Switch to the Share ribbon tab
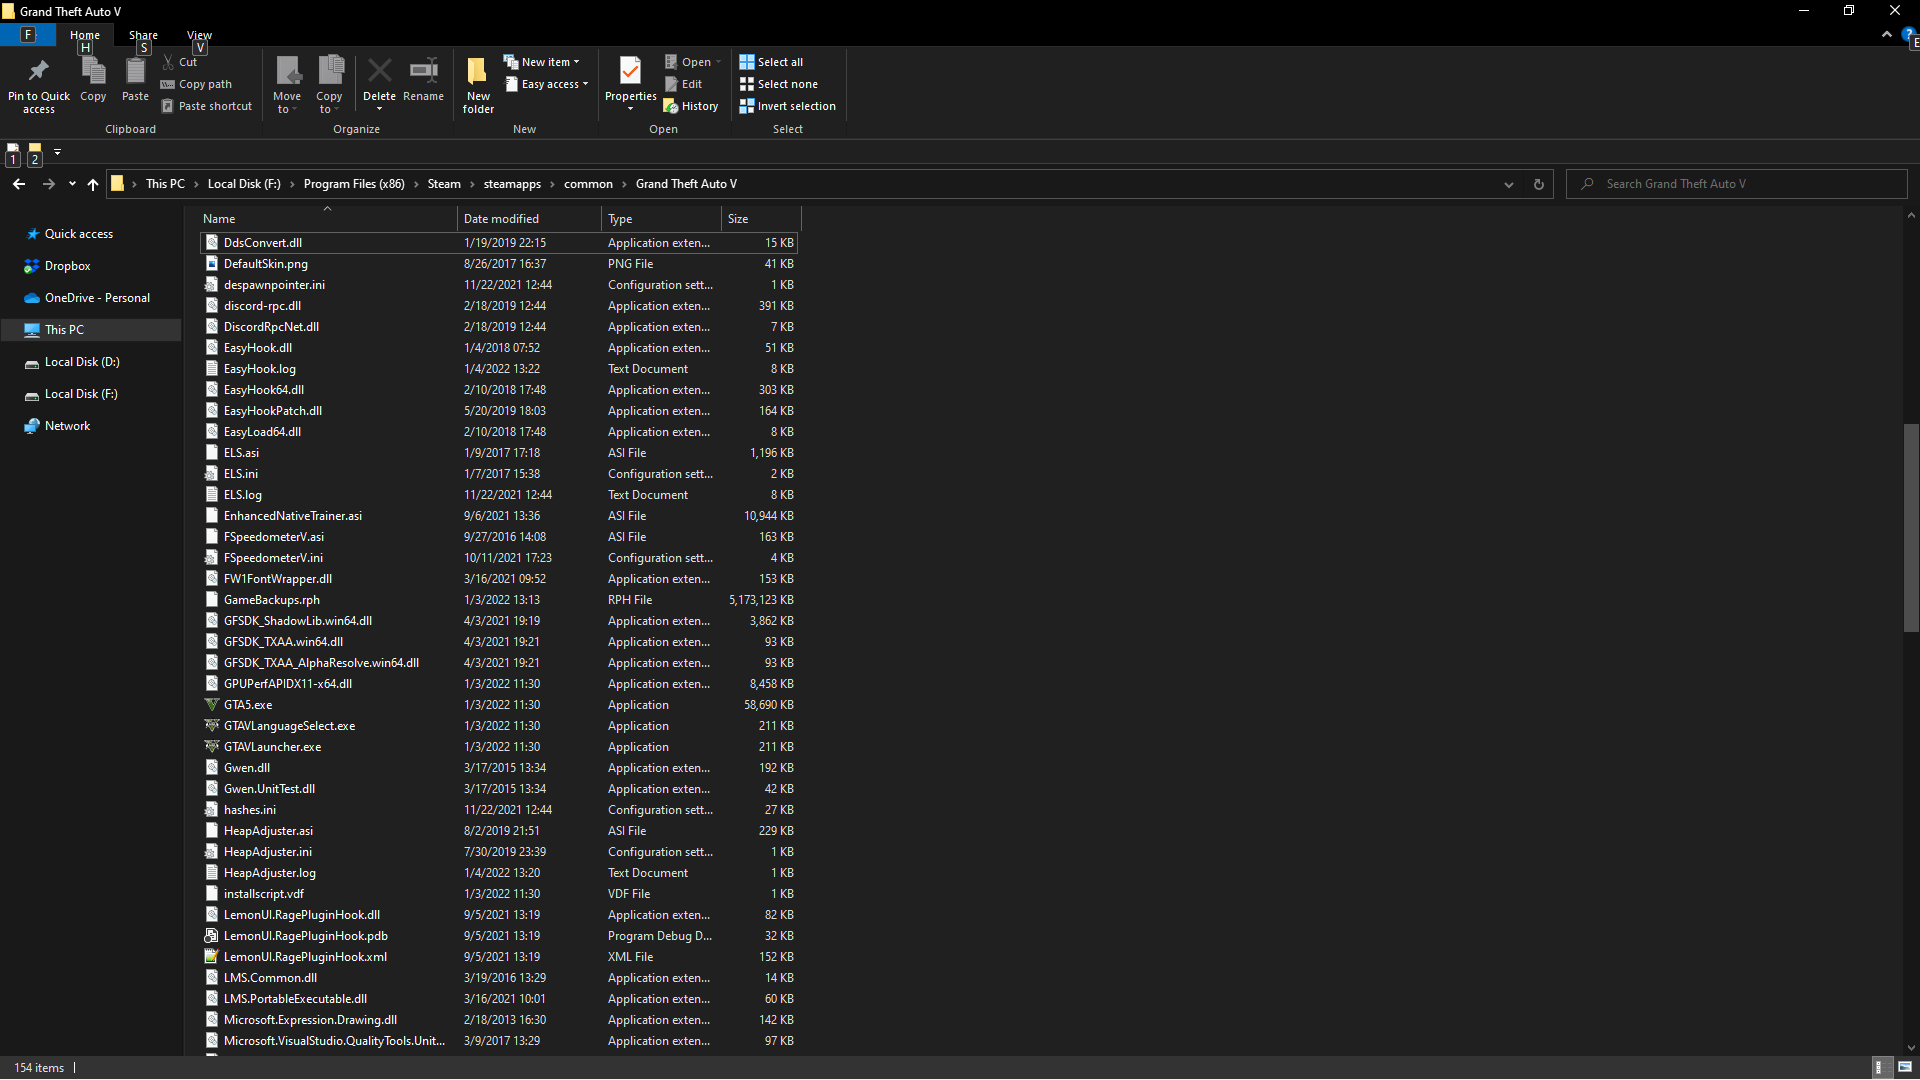The image size is (1920, 1080). [x=143, y=35]
